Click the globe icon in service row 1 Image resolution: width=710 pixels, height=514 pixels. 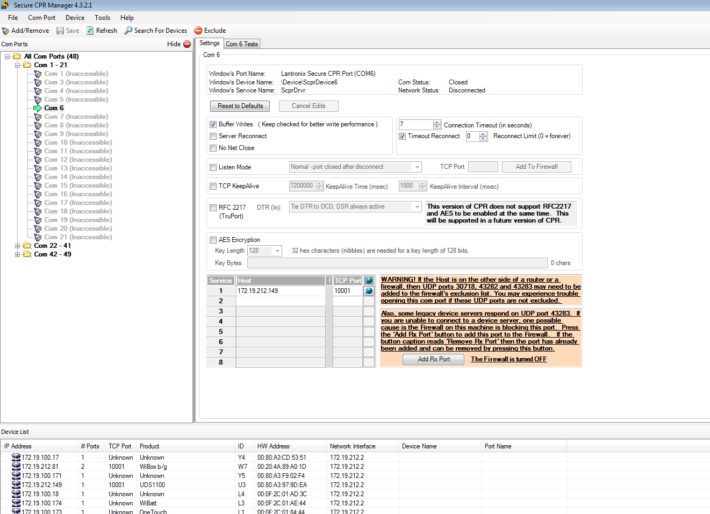coord(369,291)
